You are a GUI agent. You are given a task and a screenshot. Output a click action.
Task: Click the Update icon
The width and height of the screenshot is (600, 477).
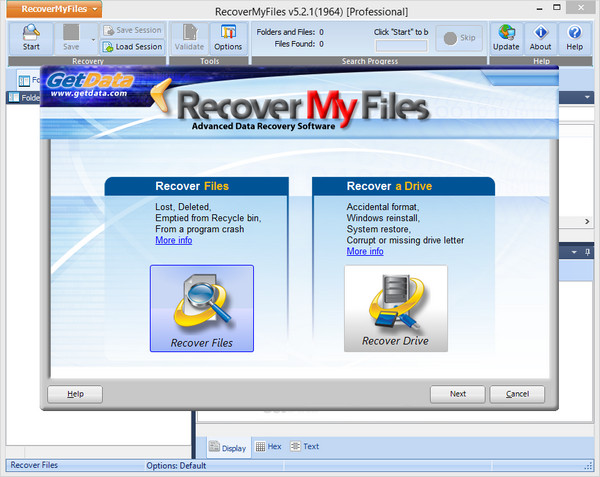[x=506, y=38]
